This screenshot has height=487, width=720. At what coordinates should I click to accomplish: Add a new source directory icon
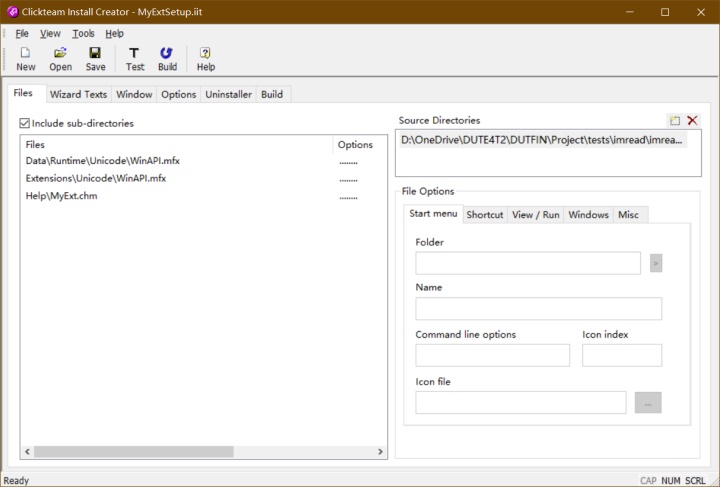675,120
